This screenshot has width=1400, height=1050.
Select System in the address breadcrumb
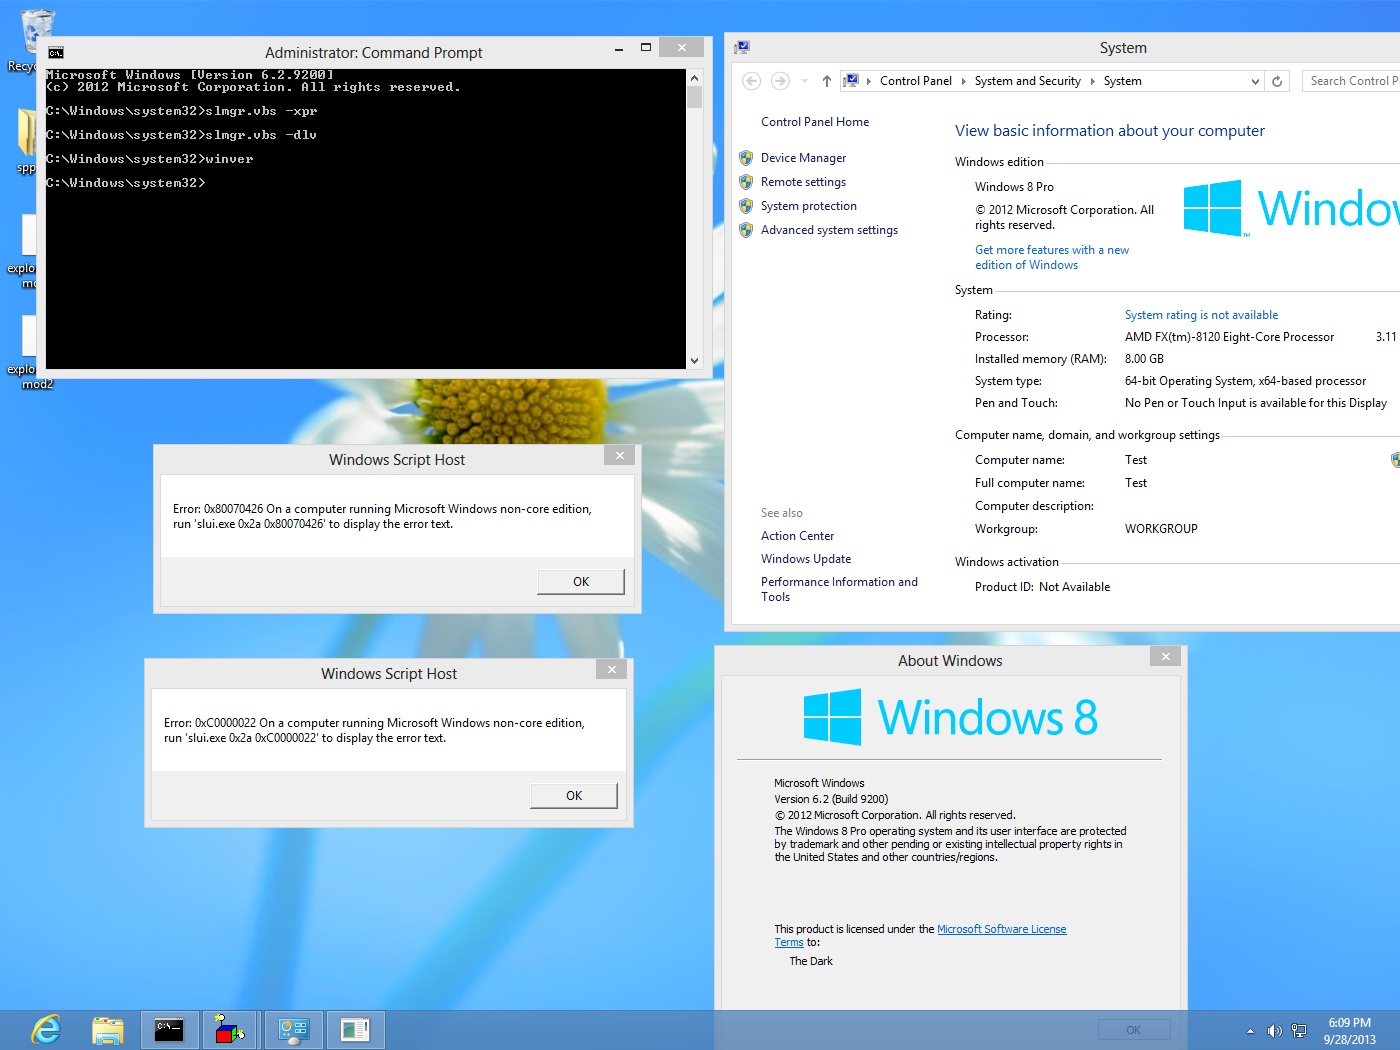click(1123, 81)
